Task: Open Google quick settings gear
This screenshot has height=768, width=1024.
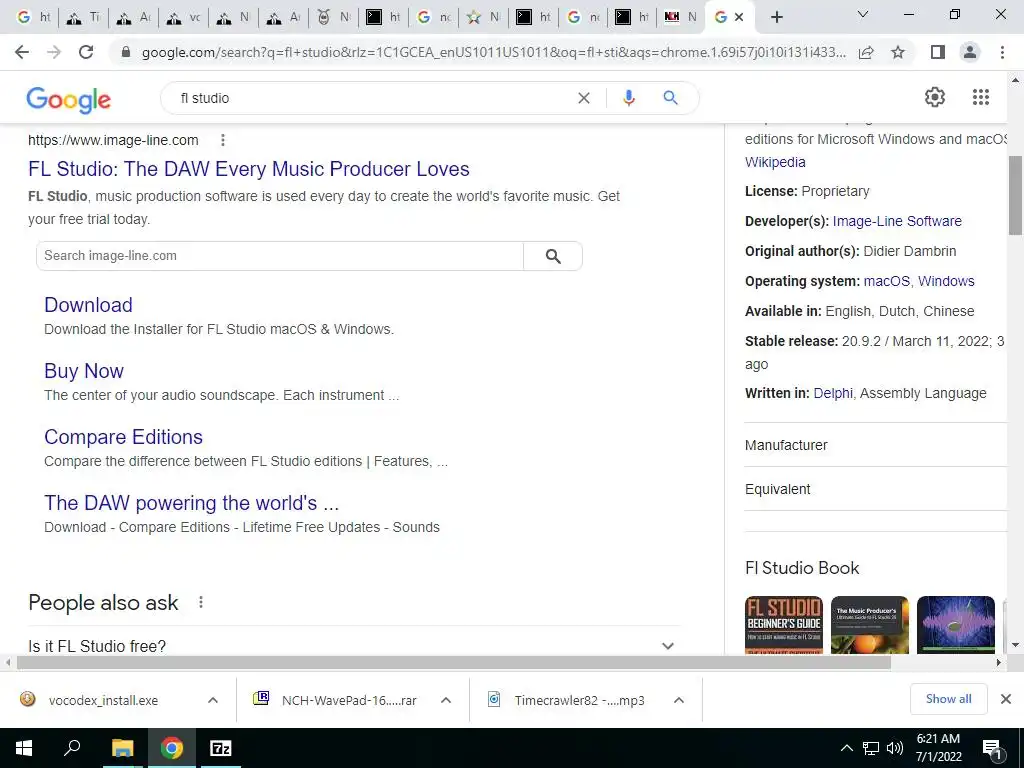Action: (935, 97)
